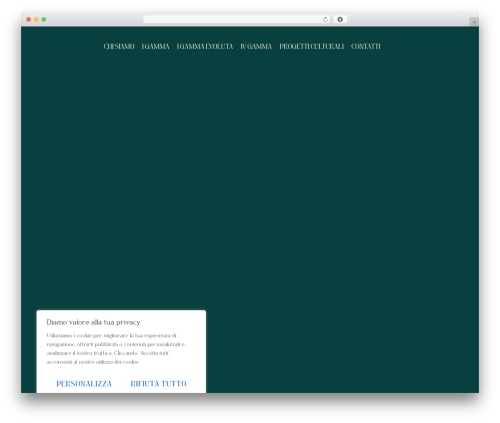
Task: Open the CONTATTI page link
Action: coord(366,46)
